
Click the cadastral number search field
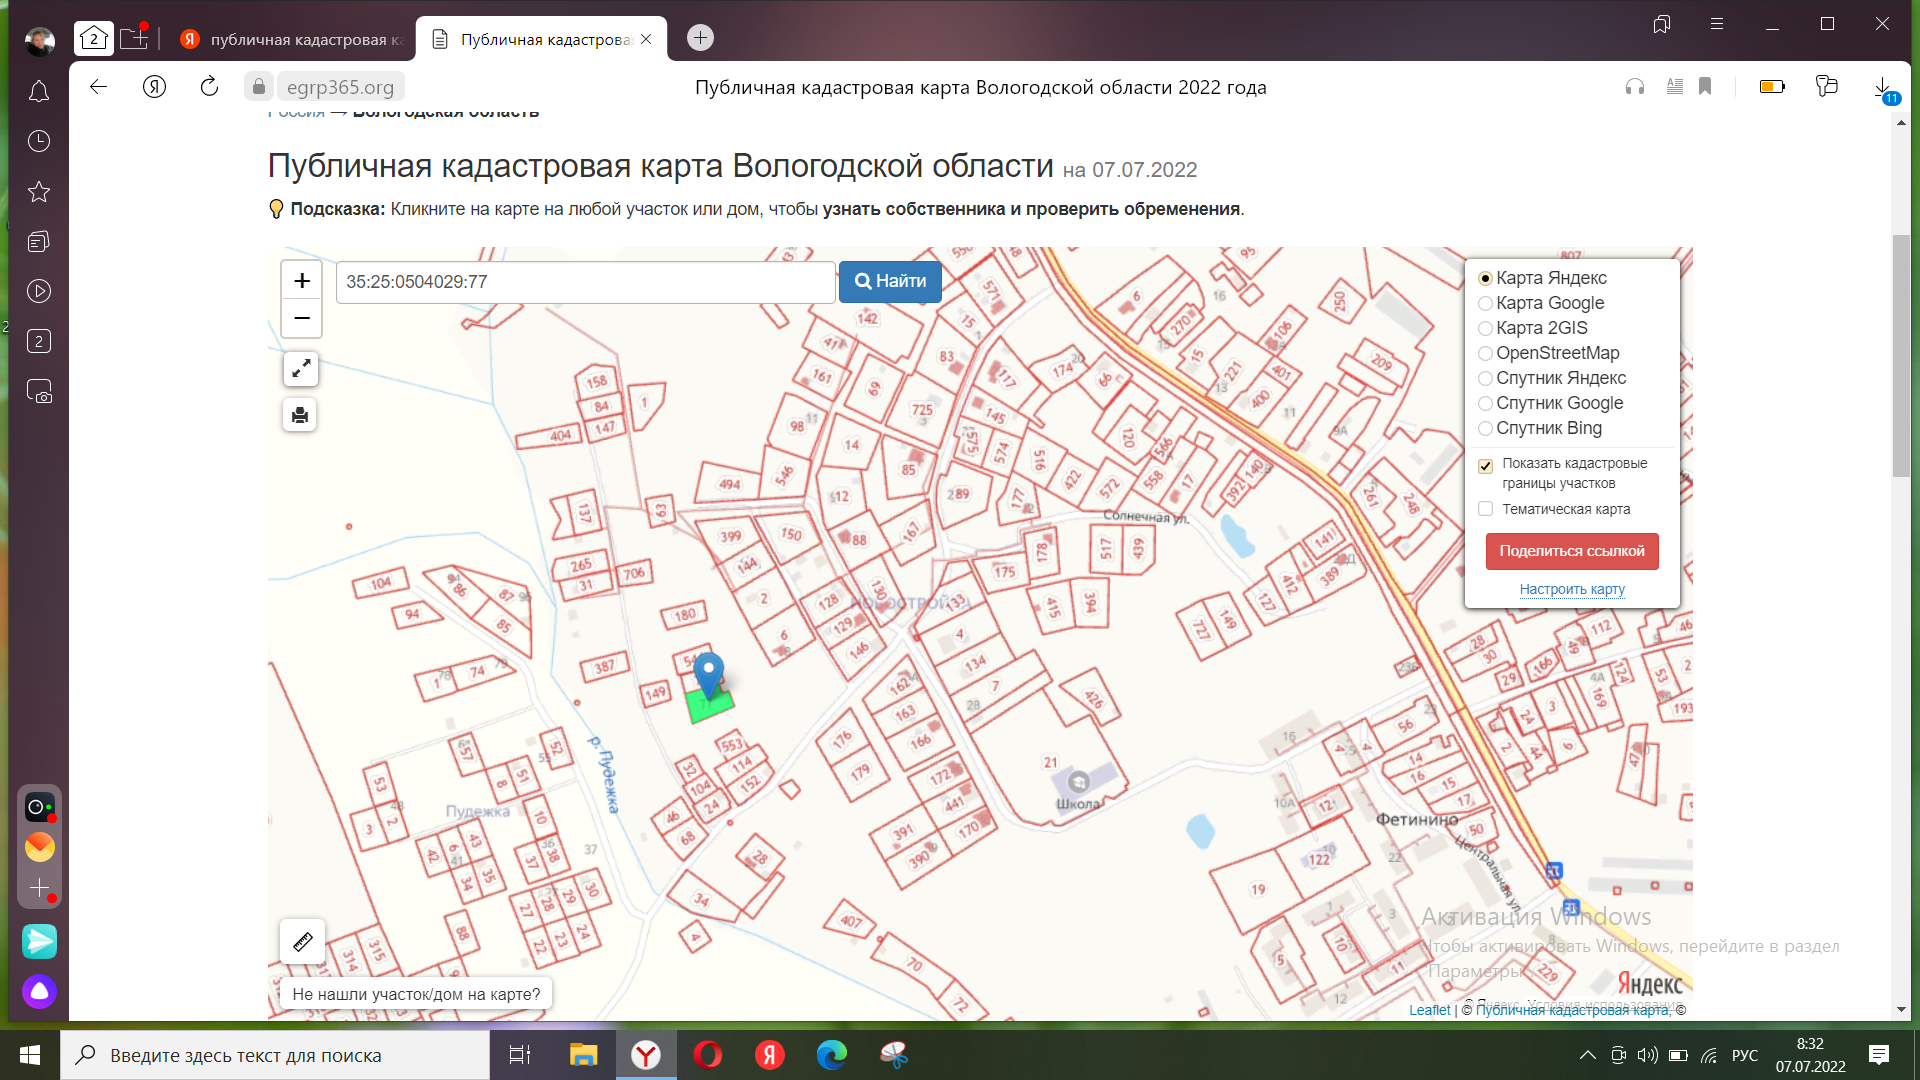(x=585, y=282)
